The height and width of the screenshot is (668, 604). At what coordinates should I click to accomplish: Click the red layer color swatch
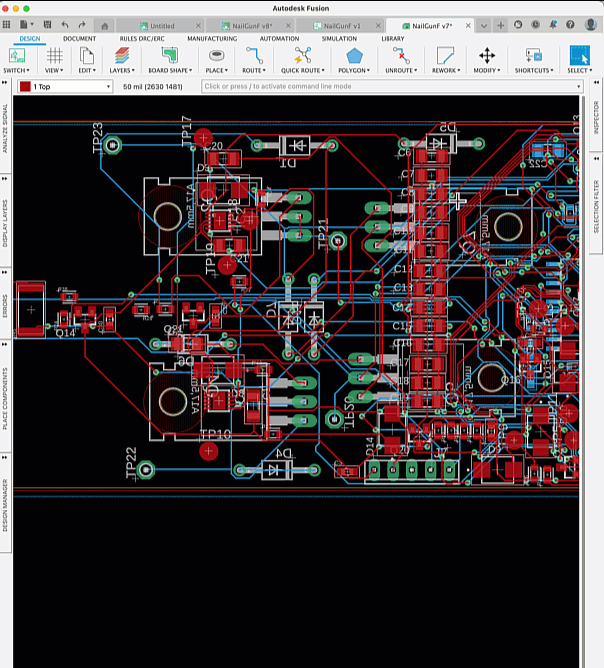(25, 87)
